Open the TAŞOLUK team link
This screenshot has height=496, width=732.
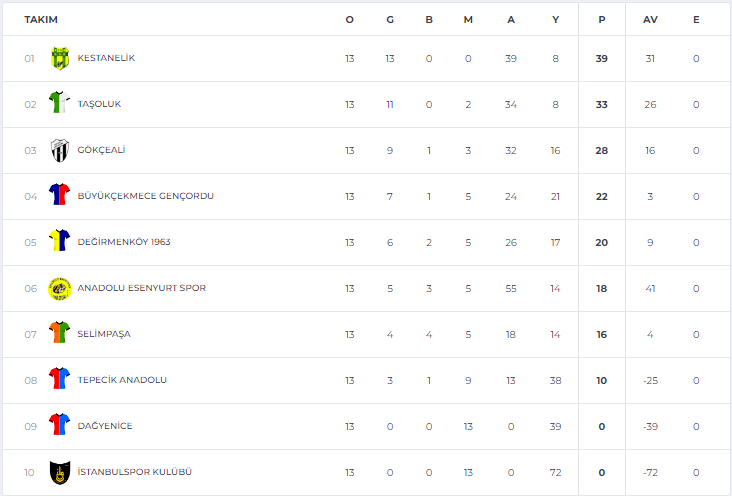coord(99,104)
